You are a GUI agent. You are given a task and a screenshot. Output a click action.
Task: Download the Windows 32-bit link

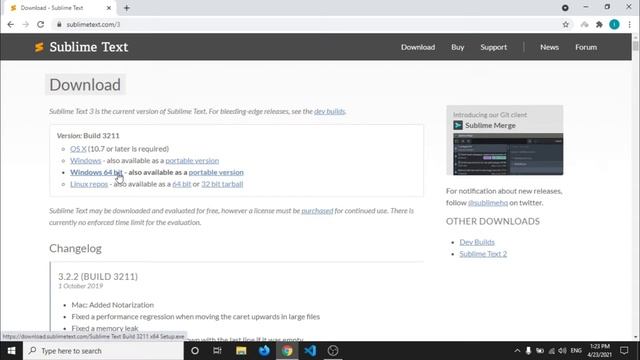[x=85, y=160]
